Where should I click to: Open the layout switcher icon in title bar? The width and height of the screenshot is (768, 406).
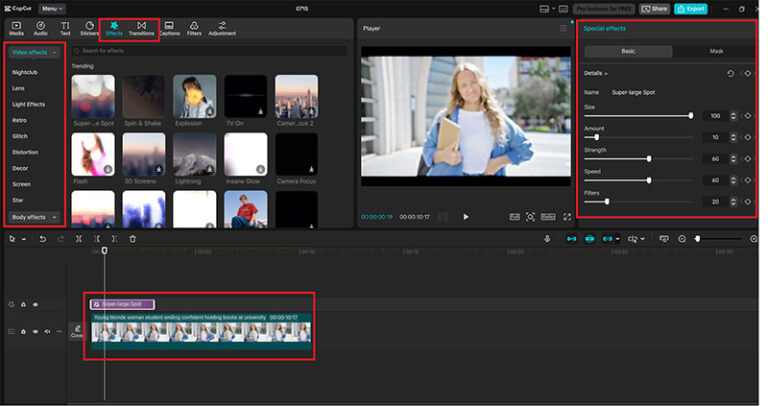click(544, 9)
